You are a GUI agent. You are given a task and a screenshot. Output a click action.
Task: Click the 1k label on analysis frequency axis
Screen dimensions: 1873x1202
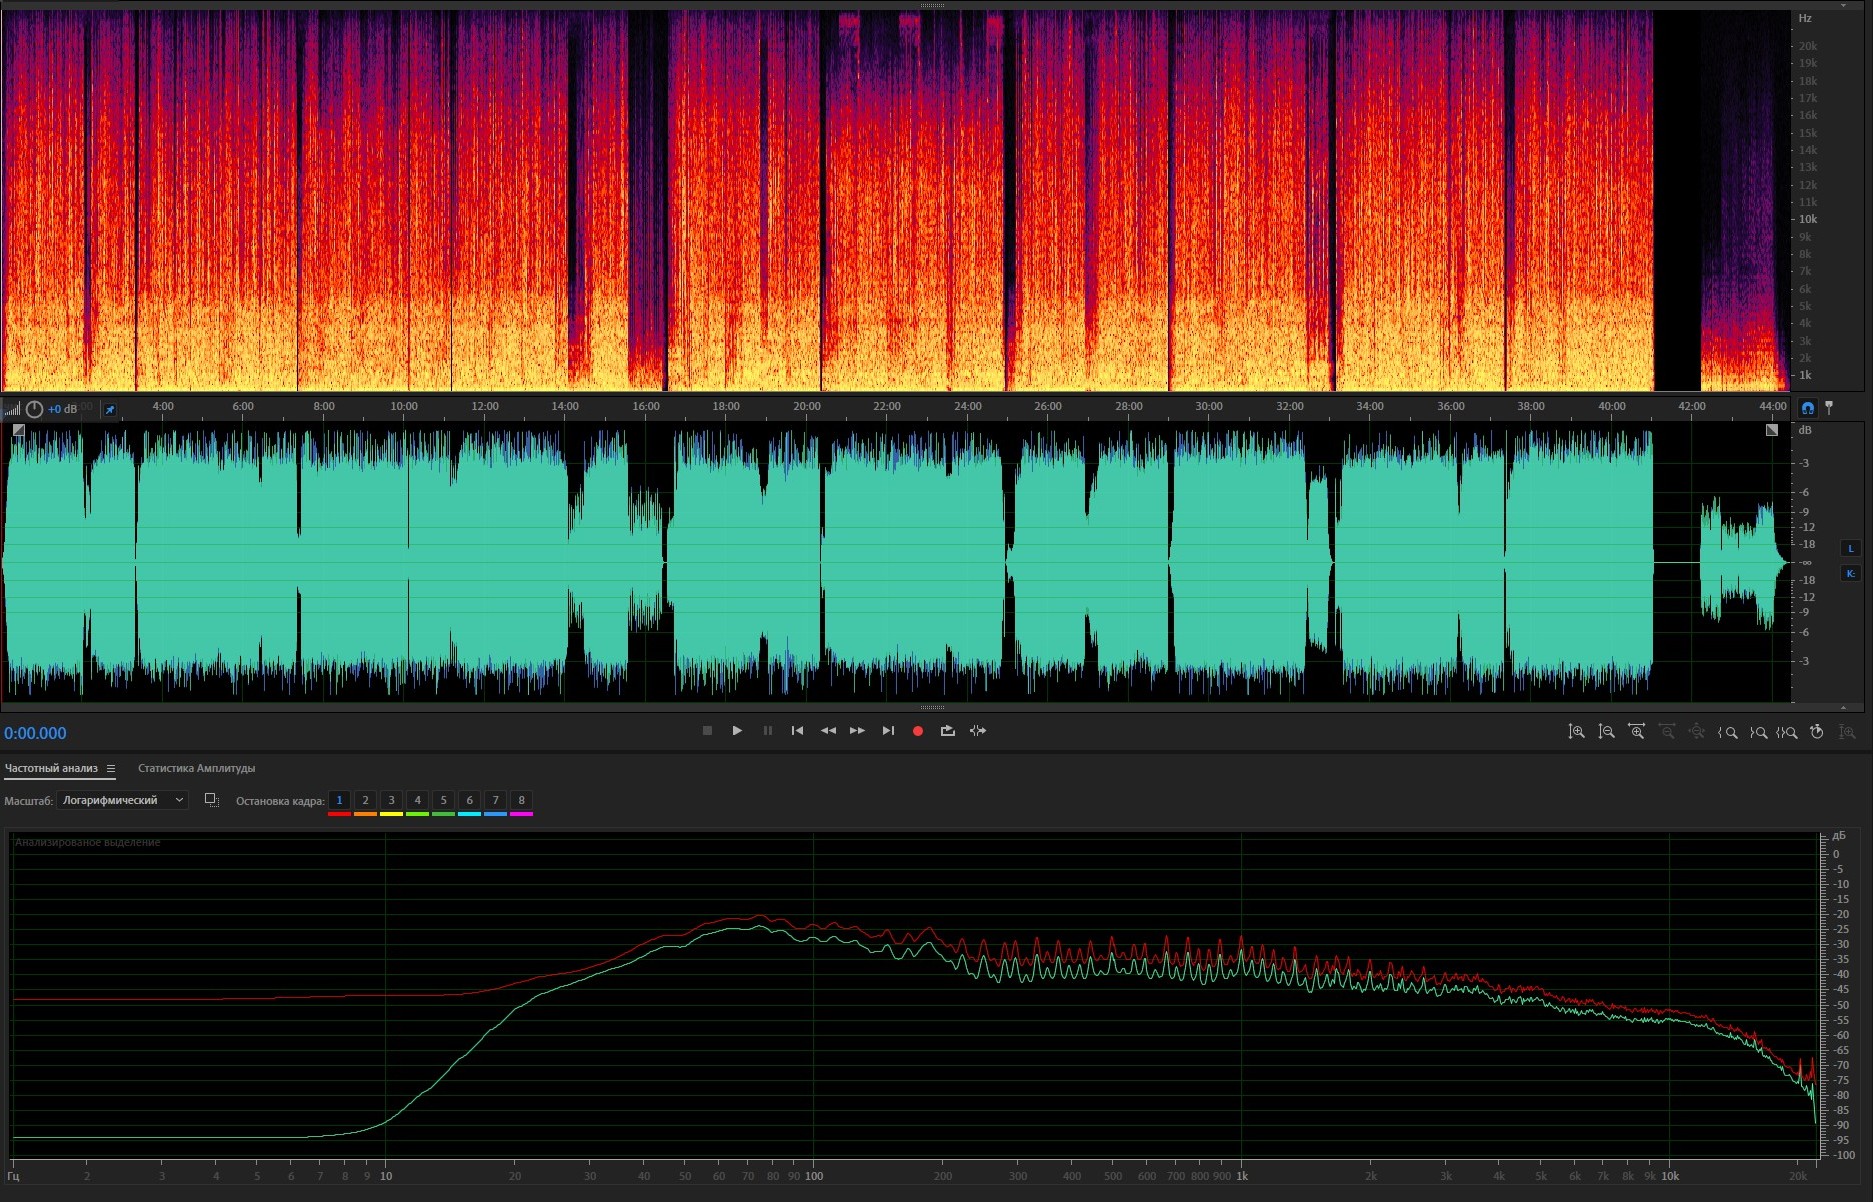[x=1242, y=1176]
